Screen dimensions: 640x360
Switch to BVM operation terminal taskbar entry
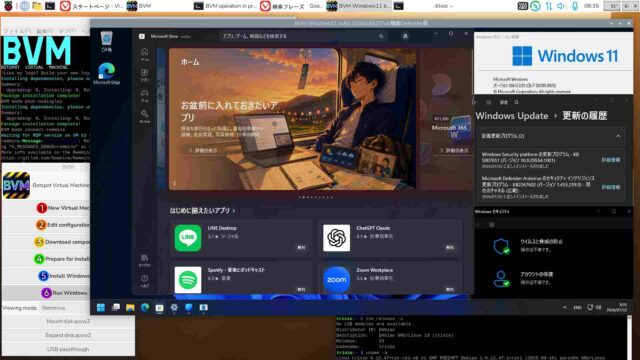[x=224, y=6]
